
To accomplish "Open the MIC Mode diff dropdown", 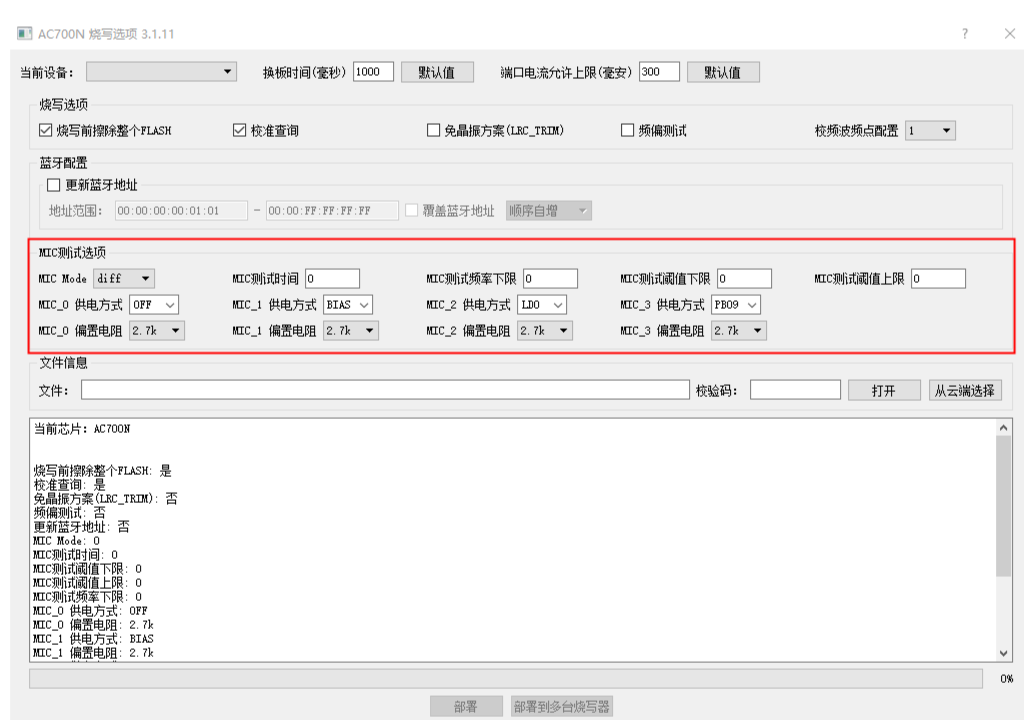I will tap(124, 278).
